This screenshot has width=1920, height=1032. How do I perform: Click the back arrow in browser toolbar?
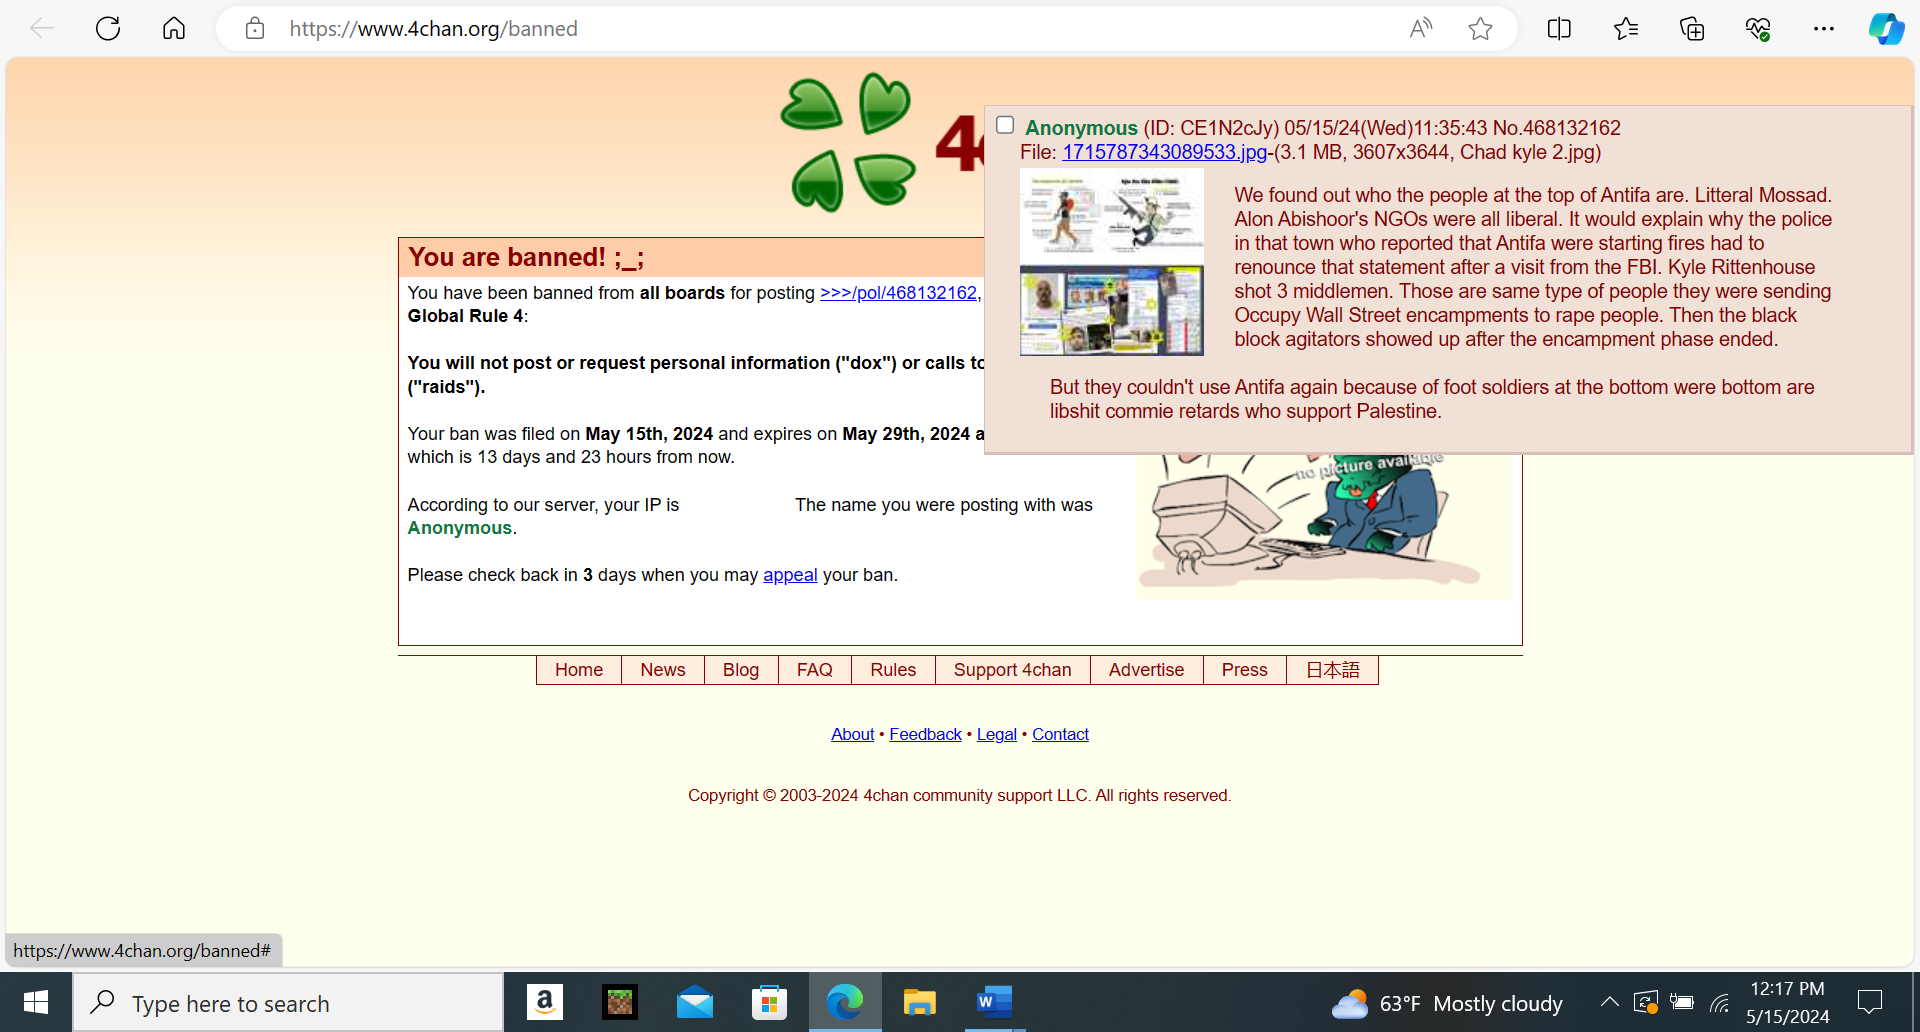tap(42, 28)
